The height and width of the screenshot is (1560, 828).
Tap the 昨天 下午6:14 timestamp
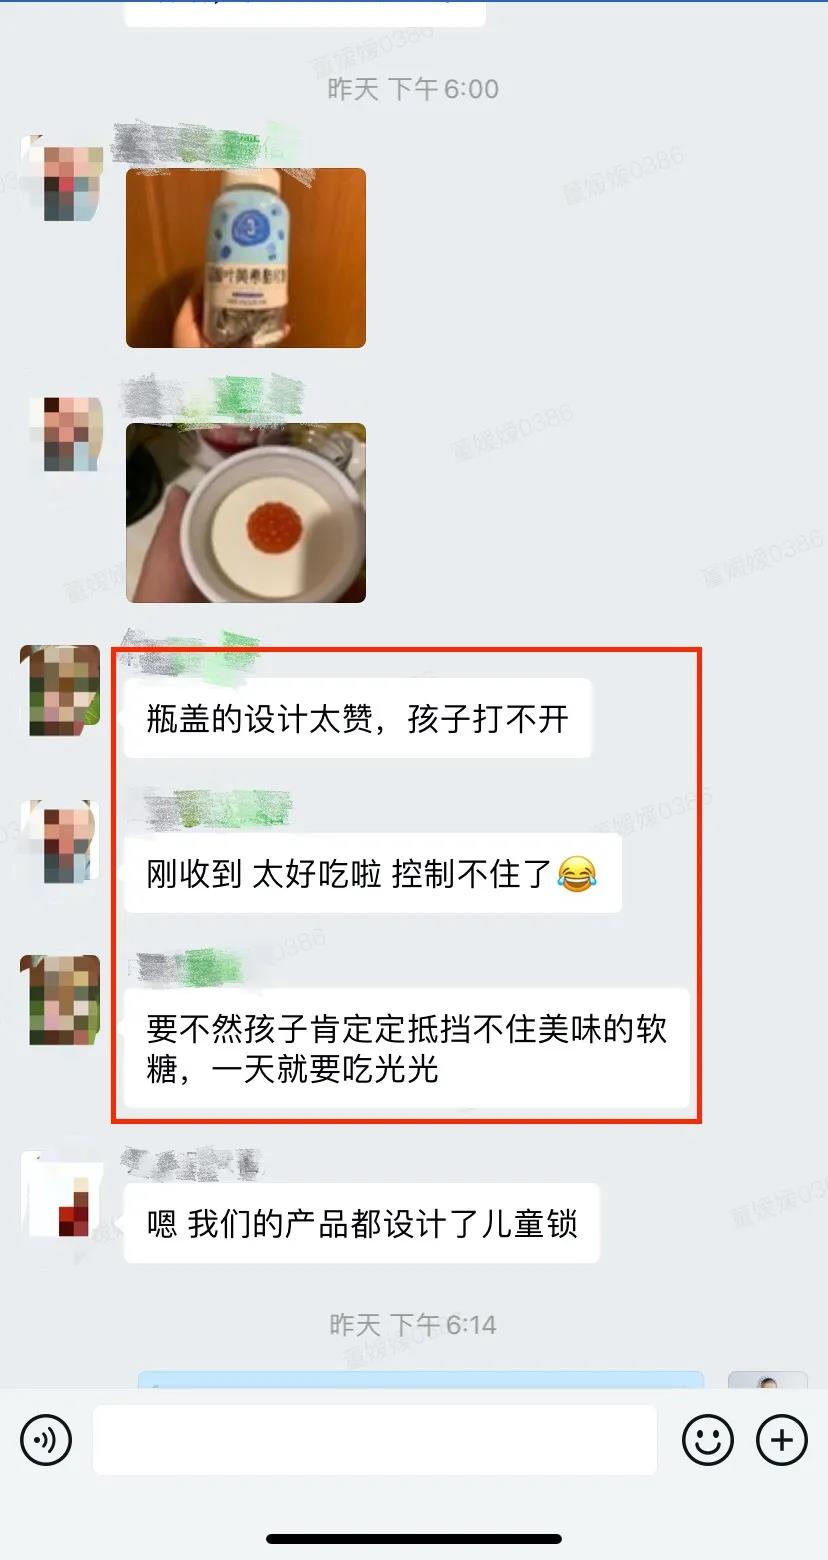tap(413, 1324)
